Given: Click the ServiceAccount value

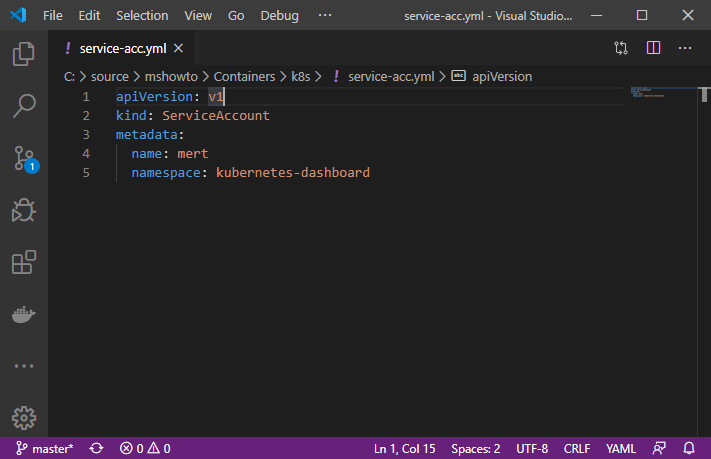Looking at the screenshot, I should click(x=216, y=116).
